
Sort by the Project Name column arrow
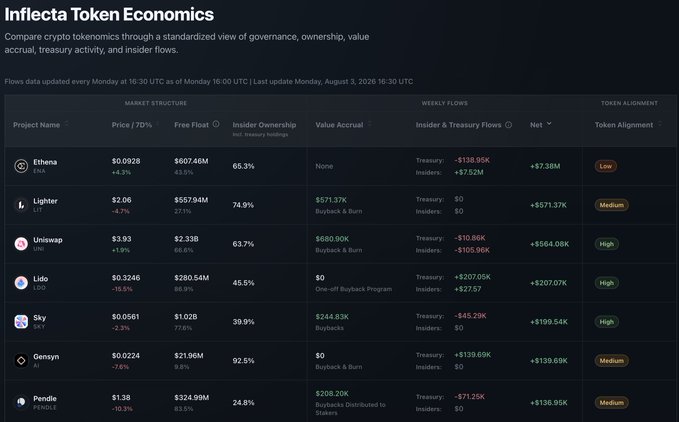(66, 125)
